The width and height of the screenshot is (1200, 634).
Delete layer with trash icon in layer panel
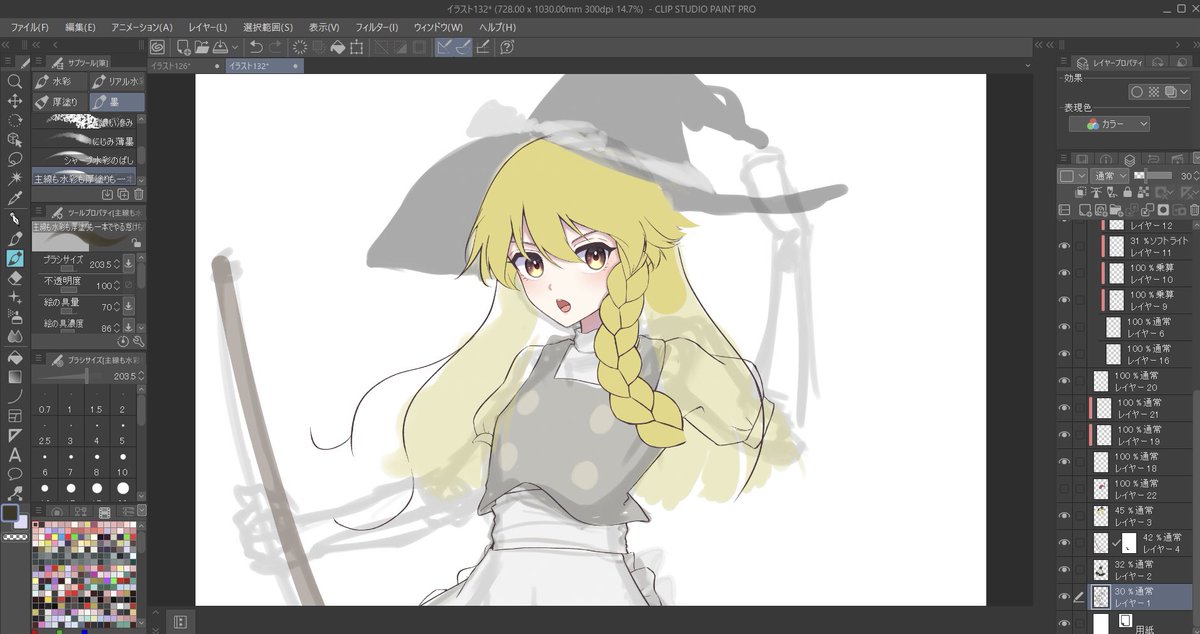[1193, 210]
